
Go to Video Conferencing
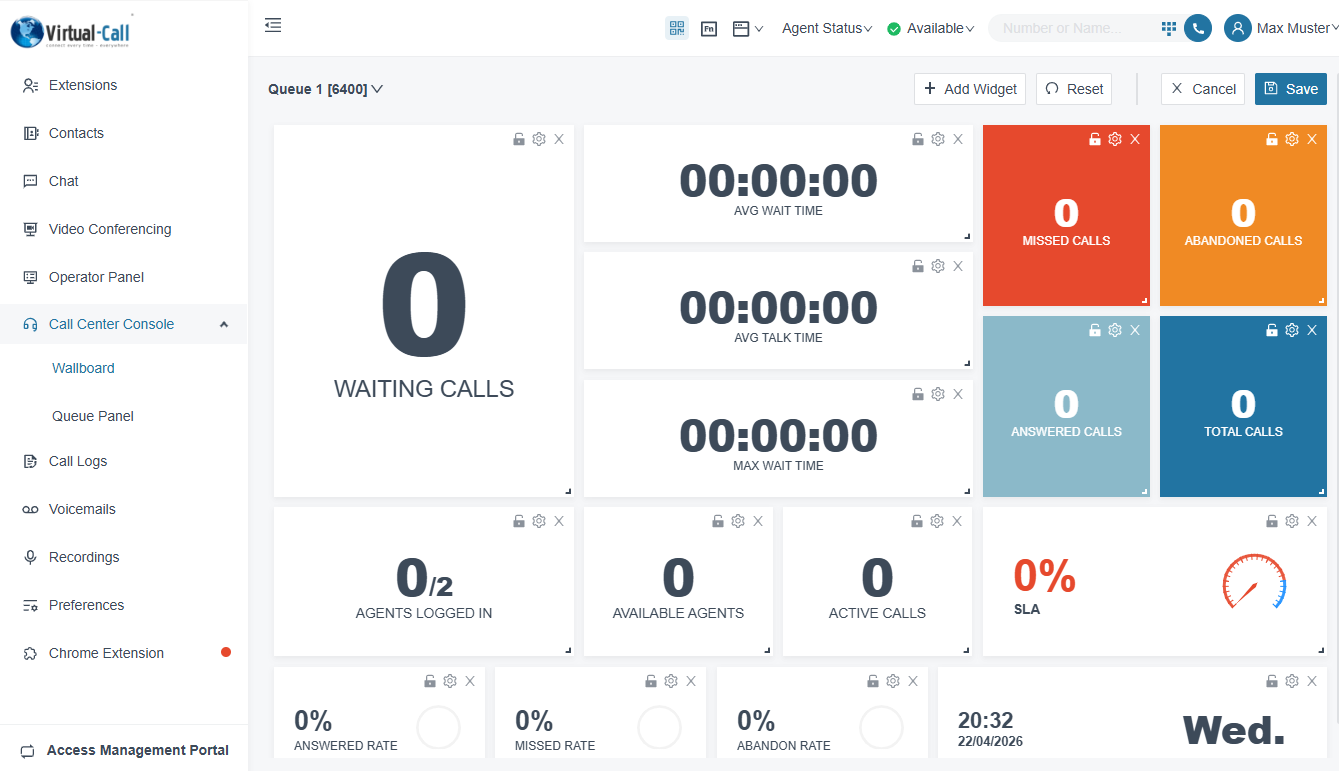click(124, 229)
